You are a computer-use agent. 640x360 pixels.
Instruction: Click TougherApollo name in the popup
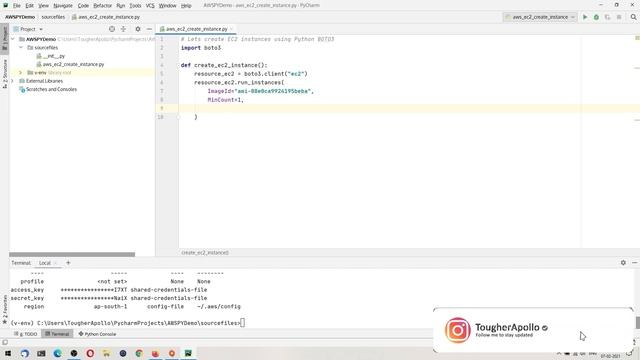pos(507,327)
